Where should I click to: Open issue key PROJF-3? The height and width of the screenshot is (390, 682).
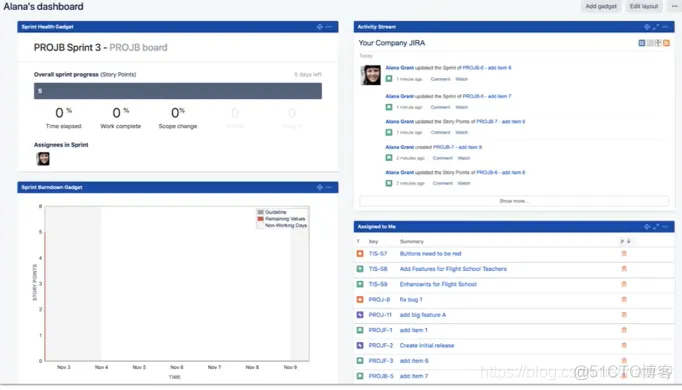381,360
